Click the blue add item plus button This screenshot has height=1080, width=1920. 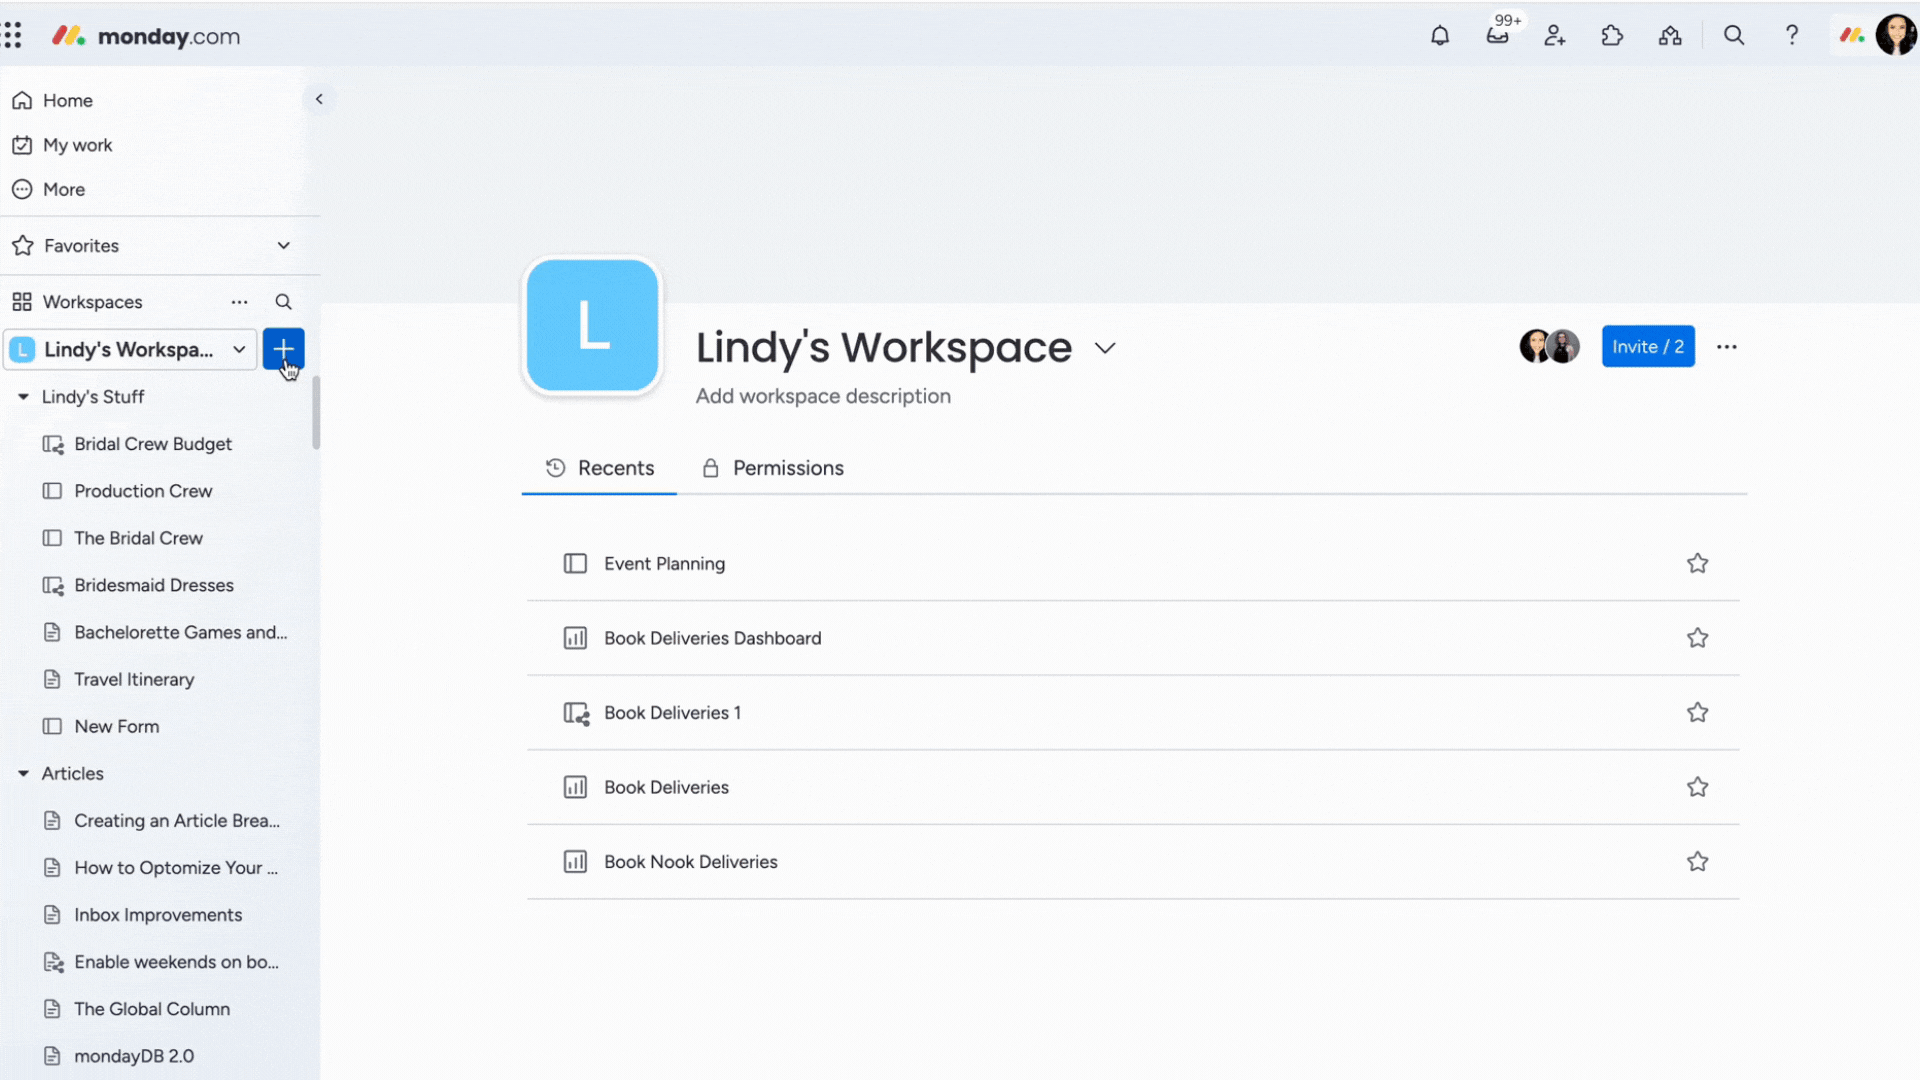(x=284, y=349)
